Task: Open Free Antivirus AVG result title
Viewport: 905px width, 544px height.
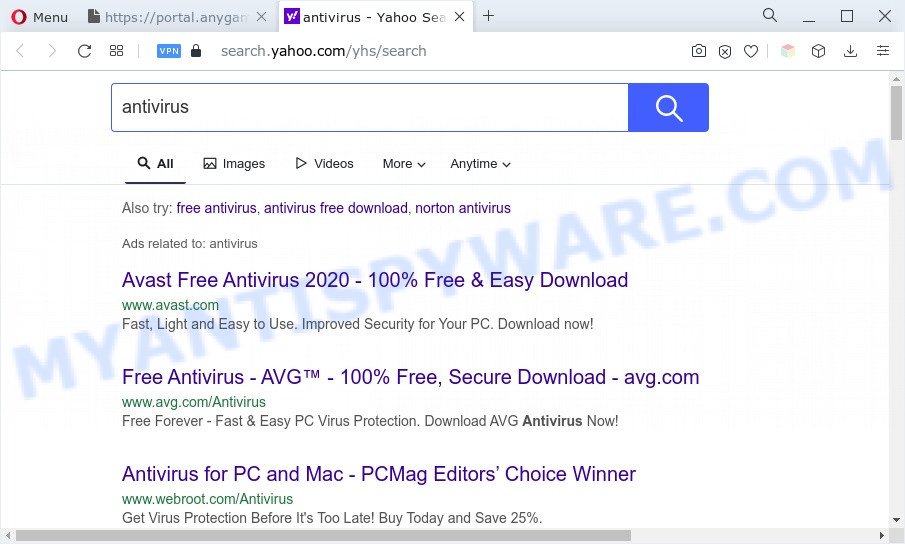Action: point(410,377)
